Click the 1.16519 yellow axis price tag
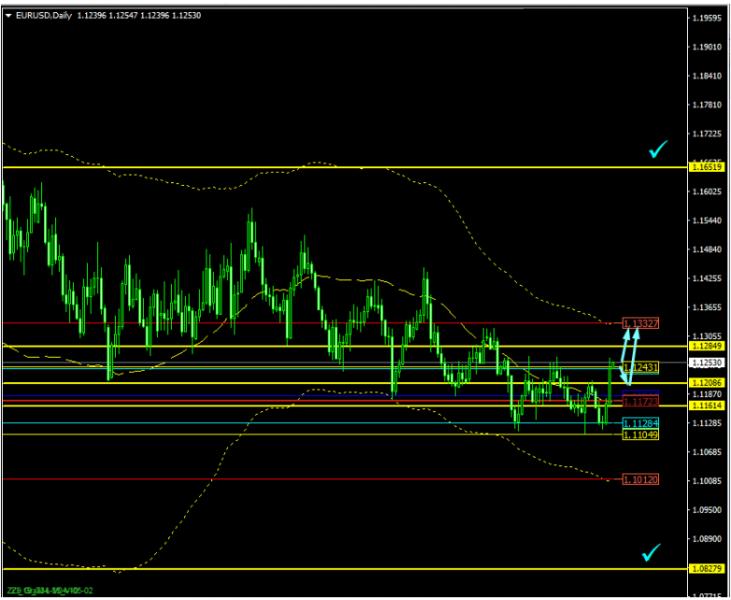Viewport: 731px width, 600px height. (707, 166)
